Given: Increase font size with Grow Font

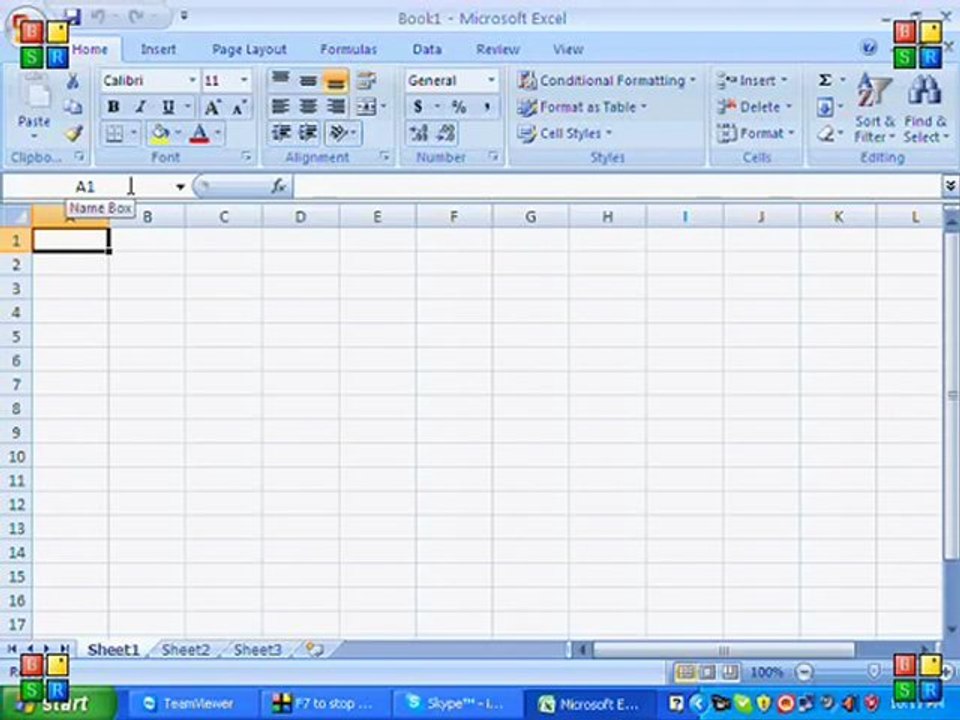Looking at the screenshot, I should pos(212,107).
